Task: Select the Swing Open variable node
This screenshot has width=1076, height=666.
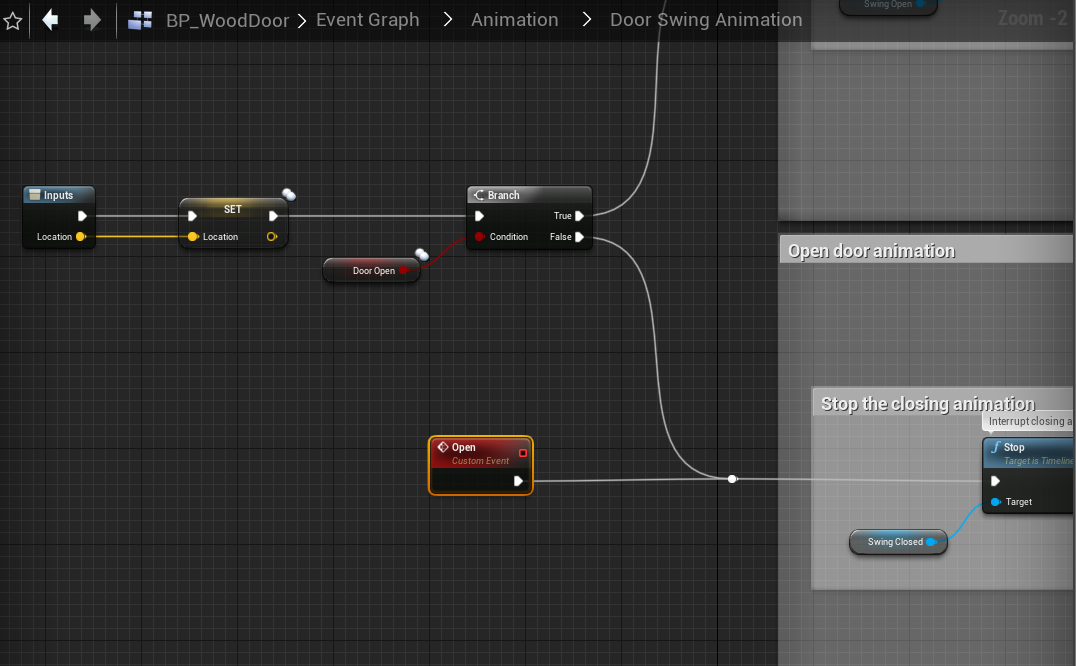Action: (888, 5)
